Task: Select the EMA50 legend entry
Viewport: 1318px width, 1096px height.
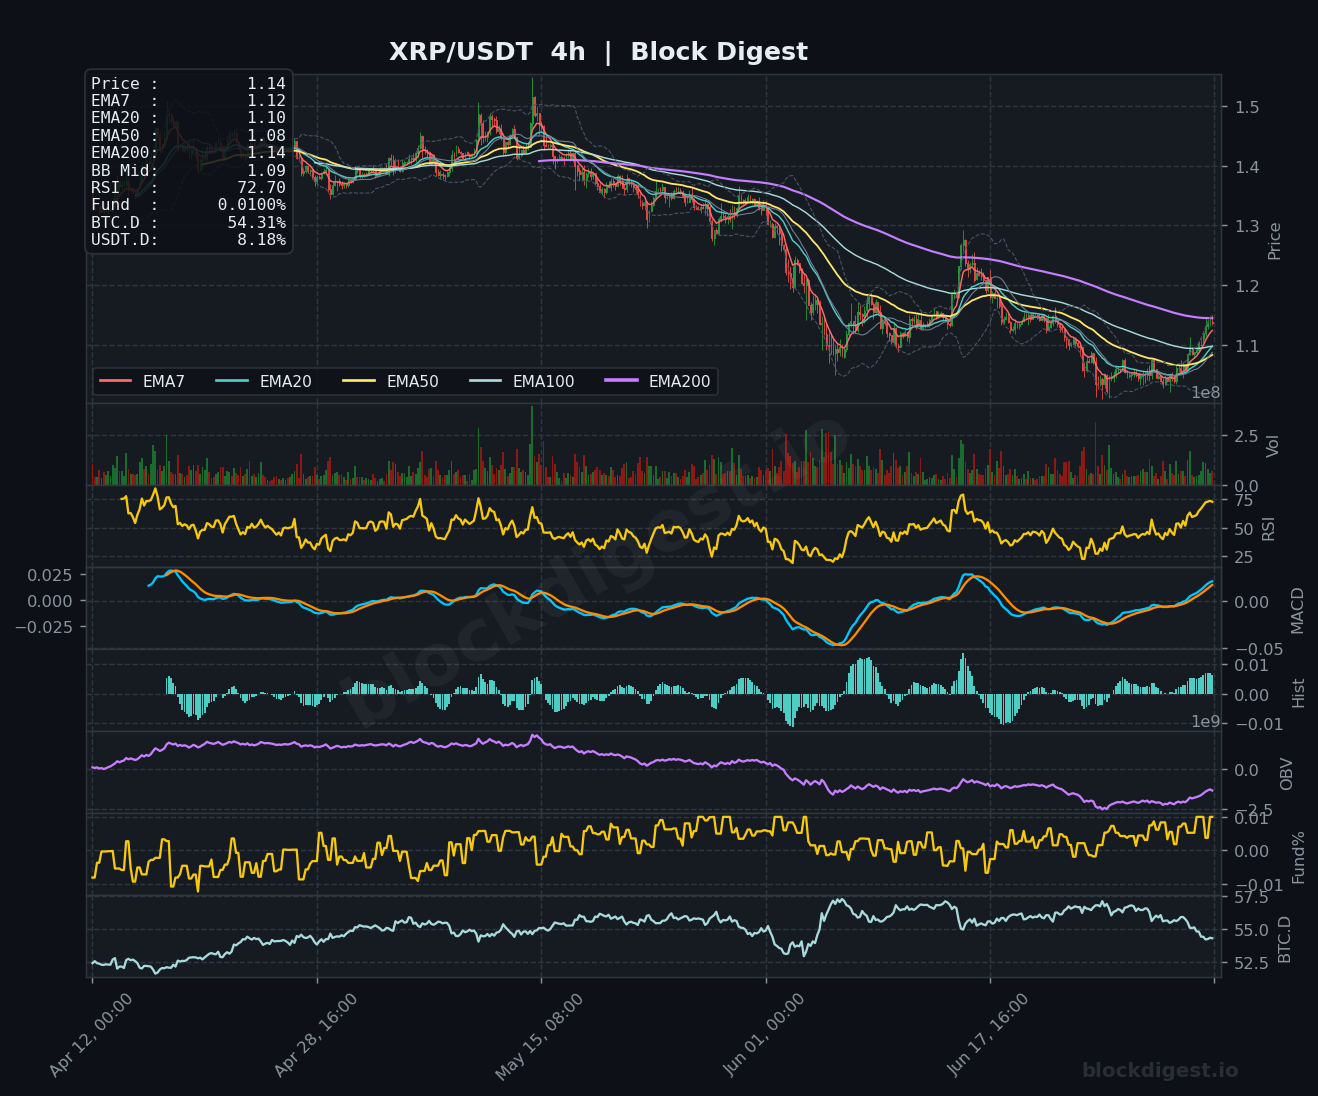Action: 390,381
